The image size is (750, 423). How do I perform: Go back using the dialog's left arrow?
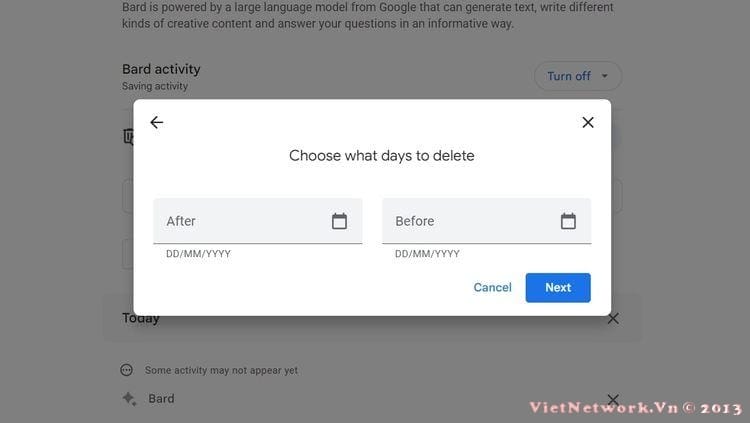pyautogui.click(x=156, y=122)
